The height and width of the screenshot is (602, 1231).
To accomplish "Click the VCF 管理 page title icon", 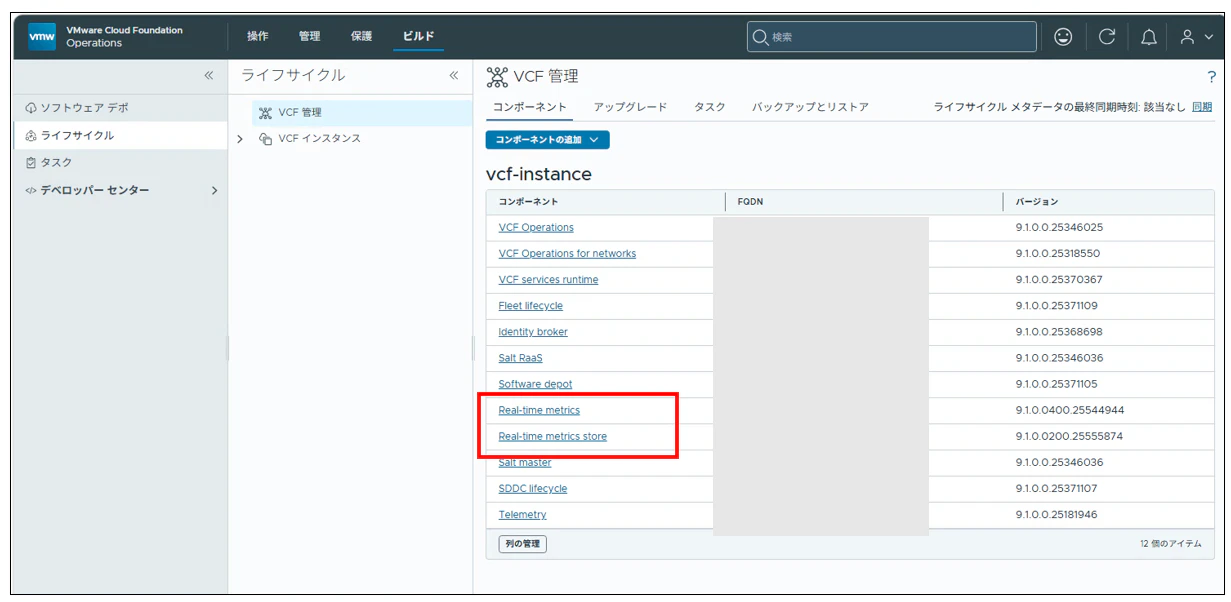I will 497,76.
